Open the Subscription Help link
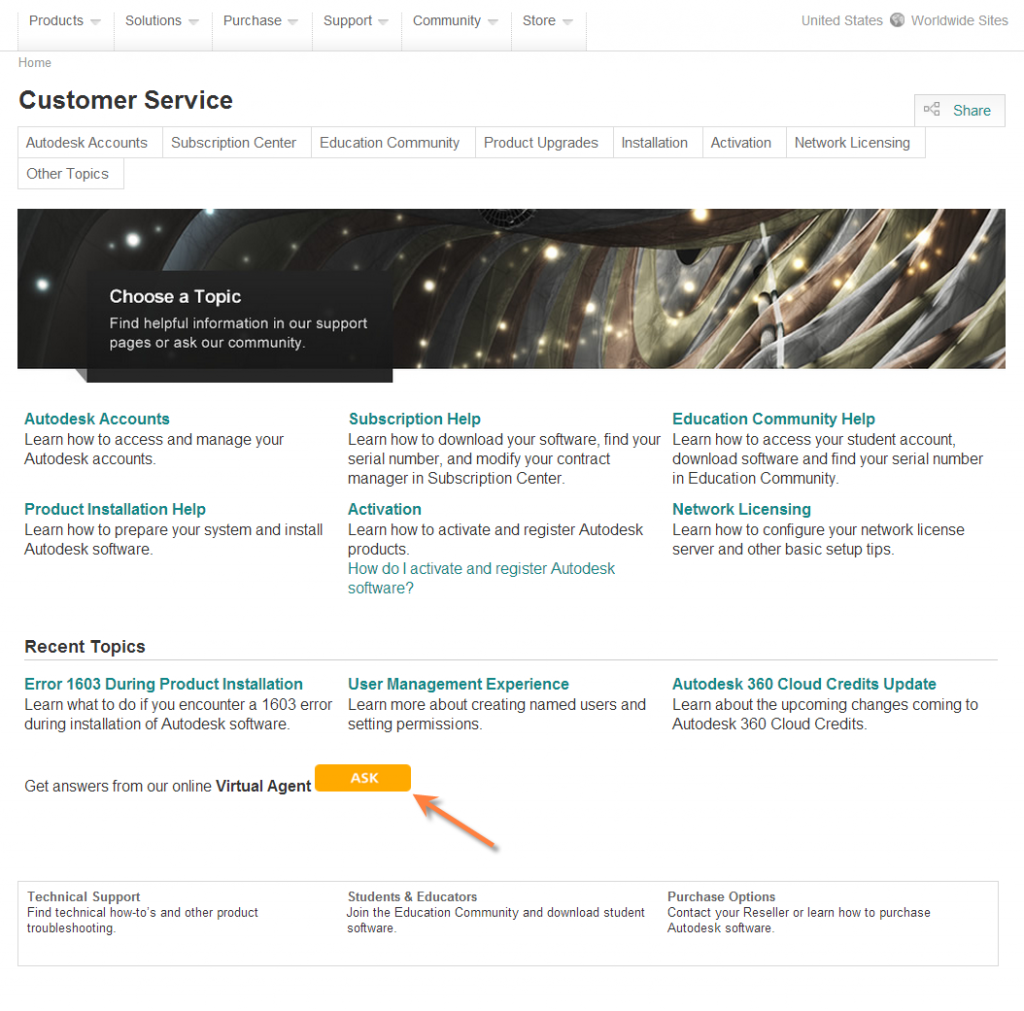This screenshot has width=1024, height=1011. click(x=414, y=419)
